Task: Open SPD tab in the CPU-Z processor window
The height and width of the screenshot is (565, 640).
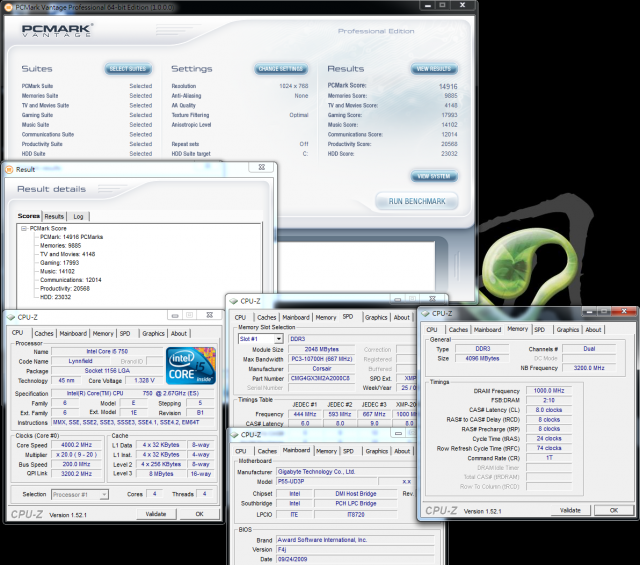Action: coord(125,334)
